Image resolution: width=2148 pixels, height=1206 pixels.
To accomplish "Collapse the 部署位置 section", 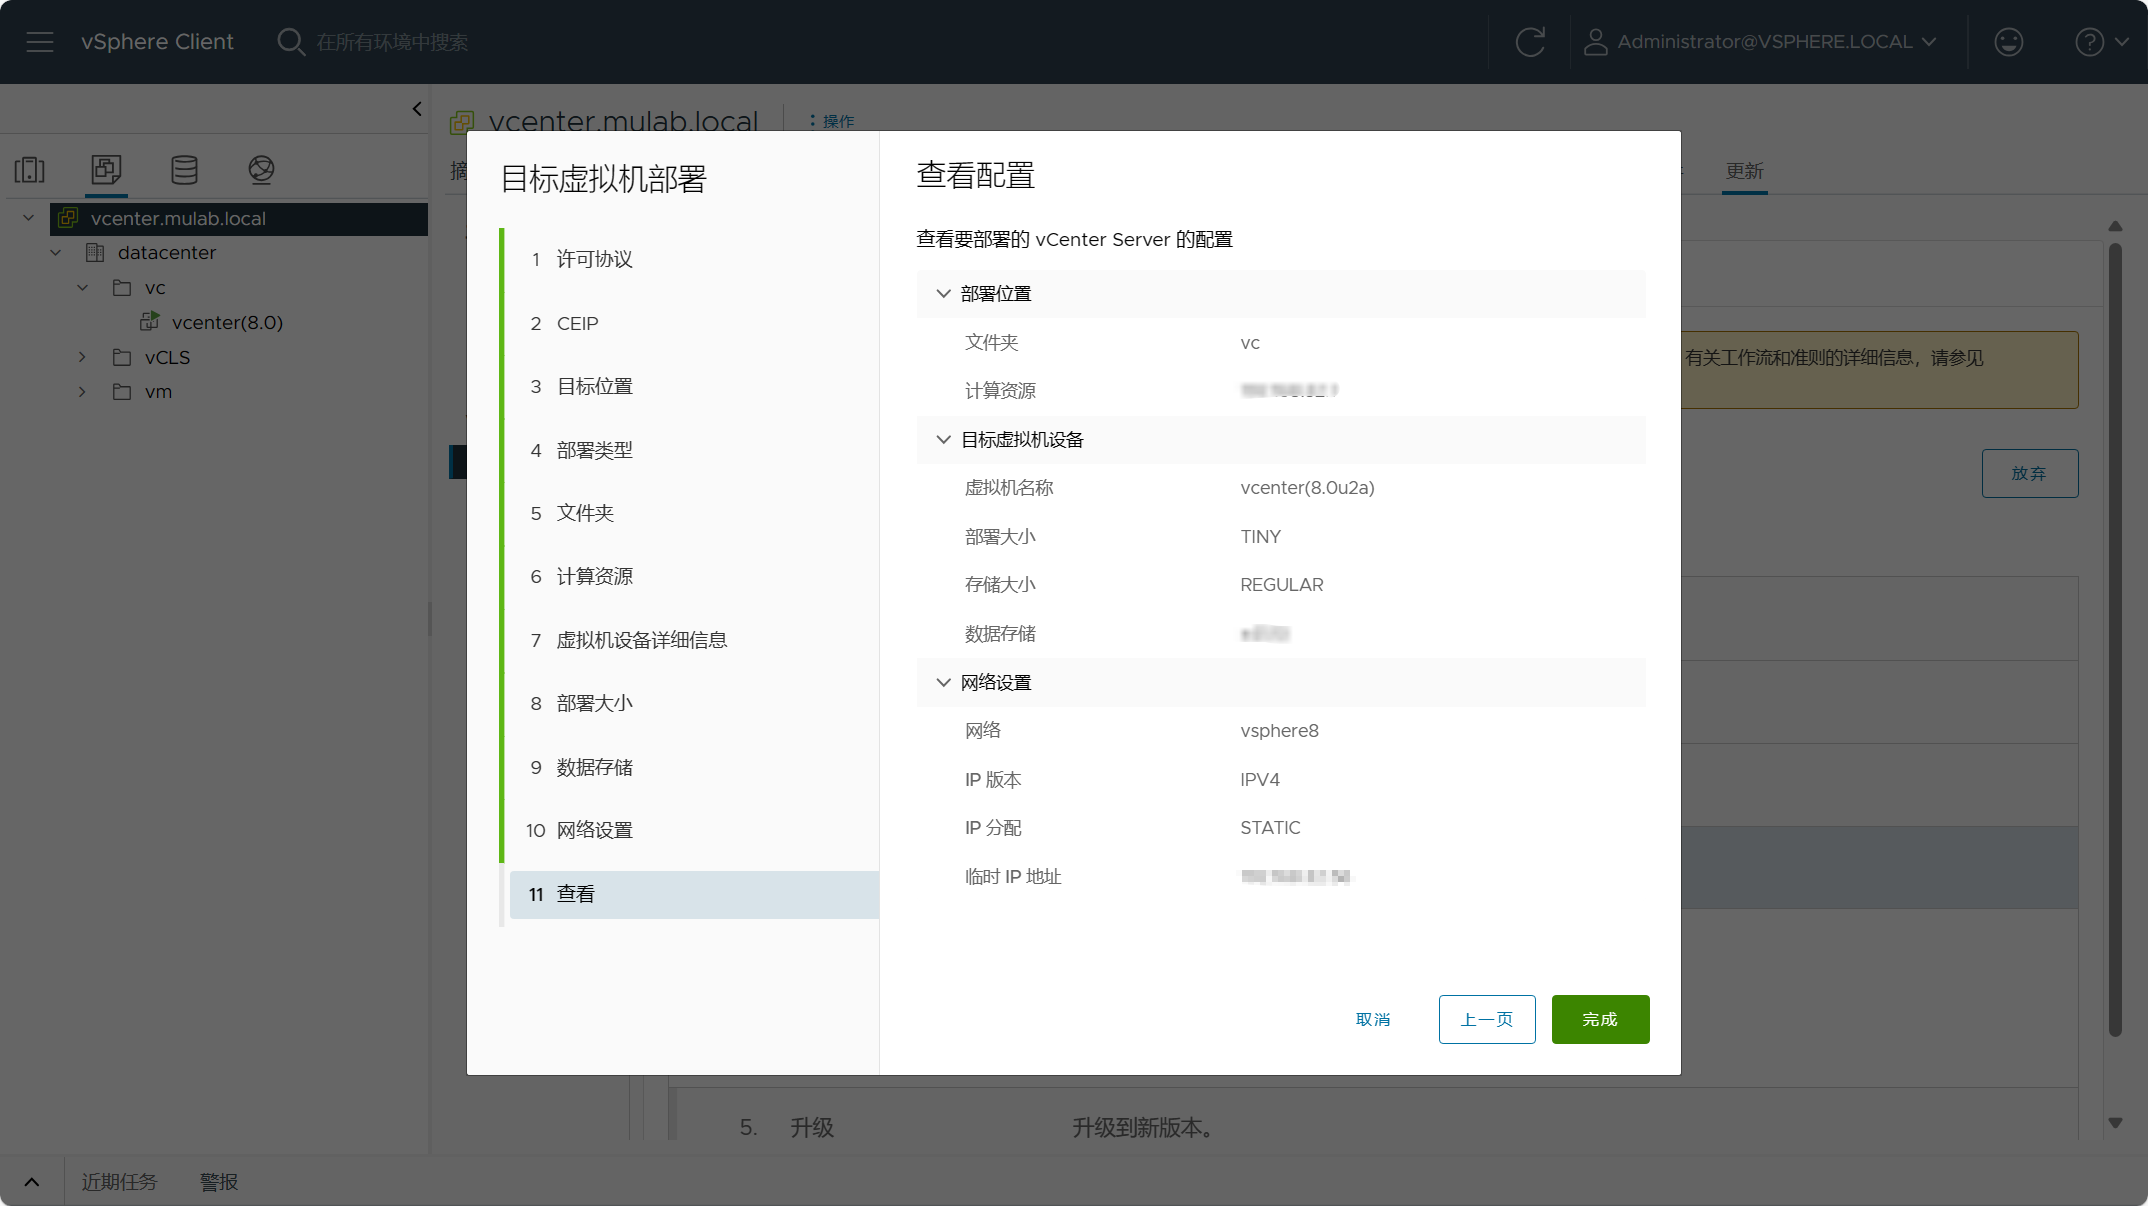I will coord(943,294).
